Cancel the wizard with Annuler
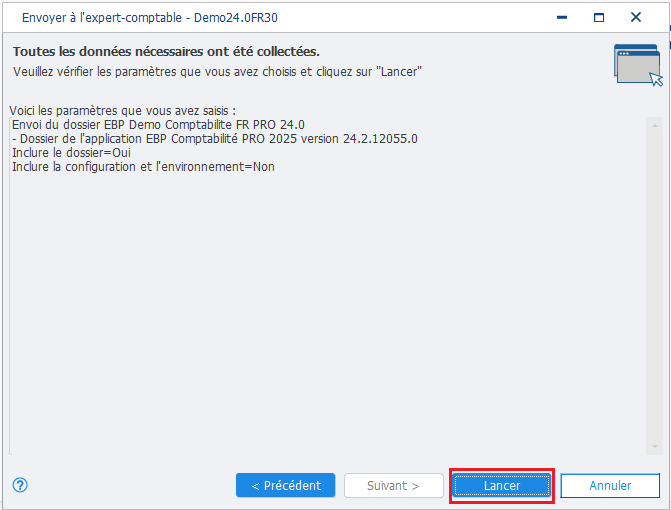Screen dimensions: 671x510 coord(610,486)
